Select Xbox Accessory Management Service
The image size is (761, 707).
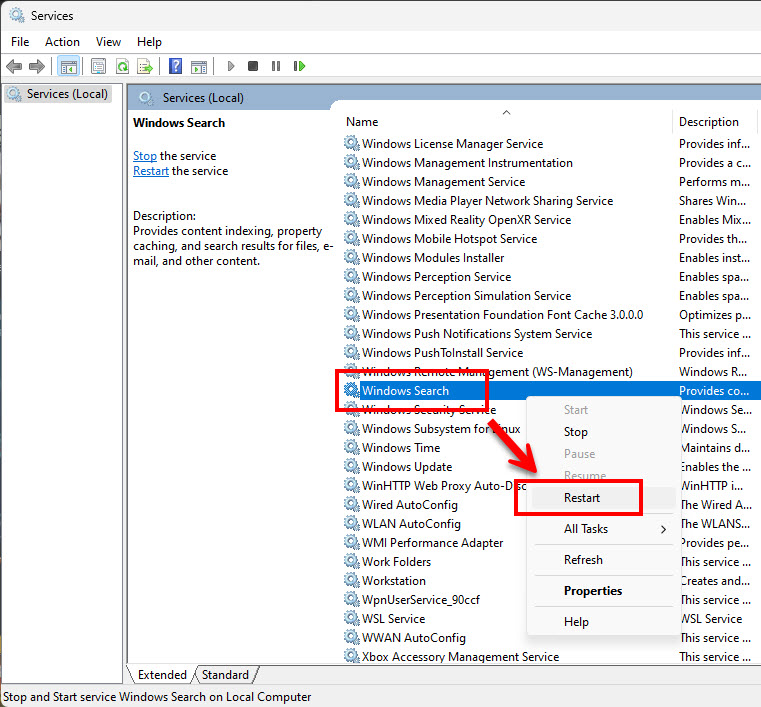click(x=460, y=656)
